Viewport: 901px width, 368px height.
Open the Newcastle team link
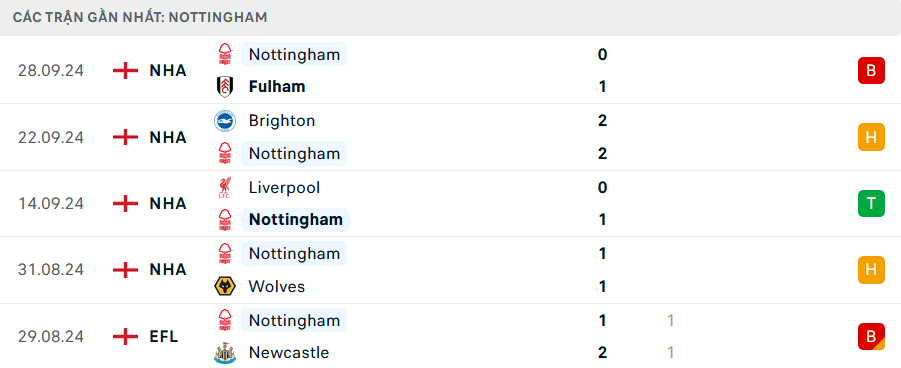pyautogui.click(x=288, y=352)
